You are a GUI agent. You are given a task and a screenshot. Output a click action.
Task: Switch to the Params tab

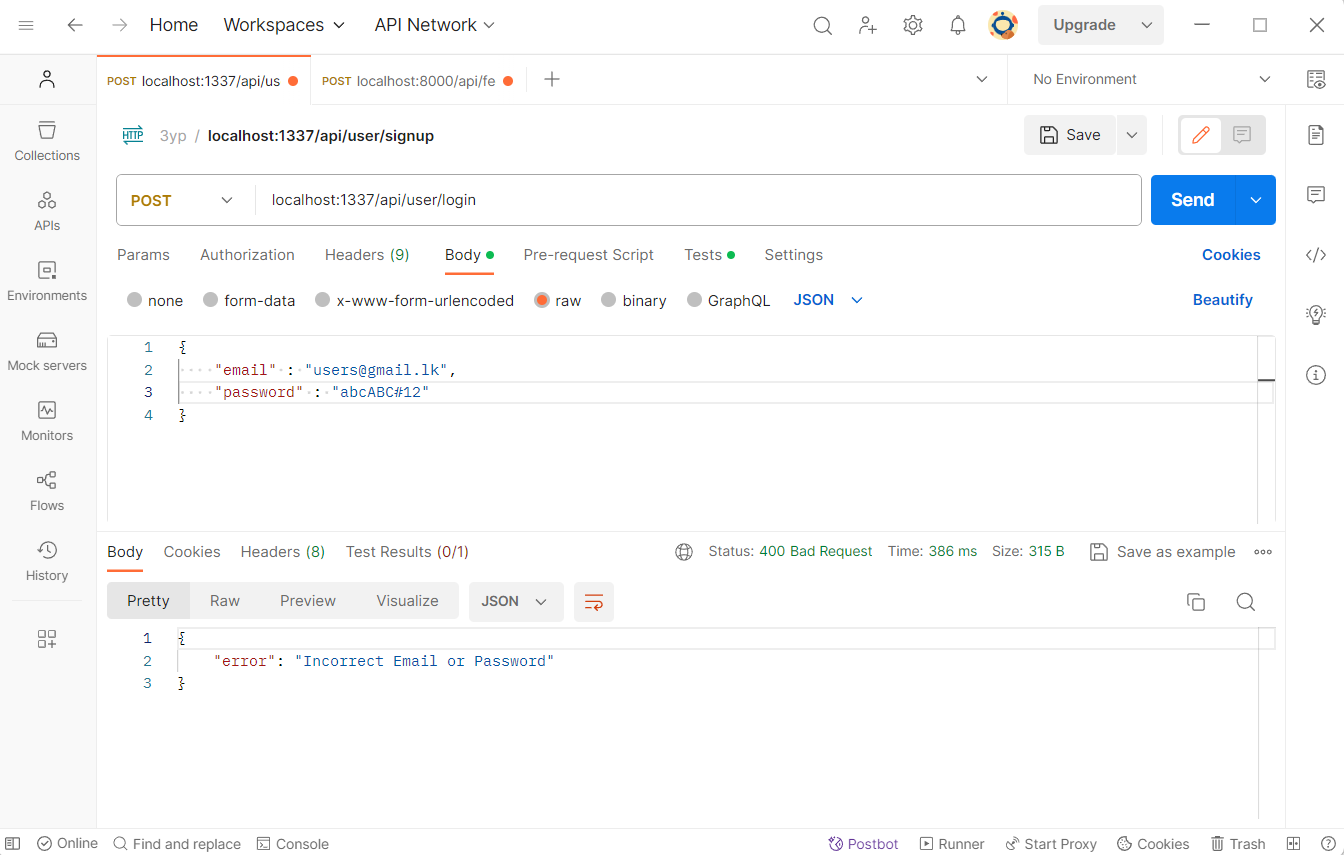pos(143,255)
